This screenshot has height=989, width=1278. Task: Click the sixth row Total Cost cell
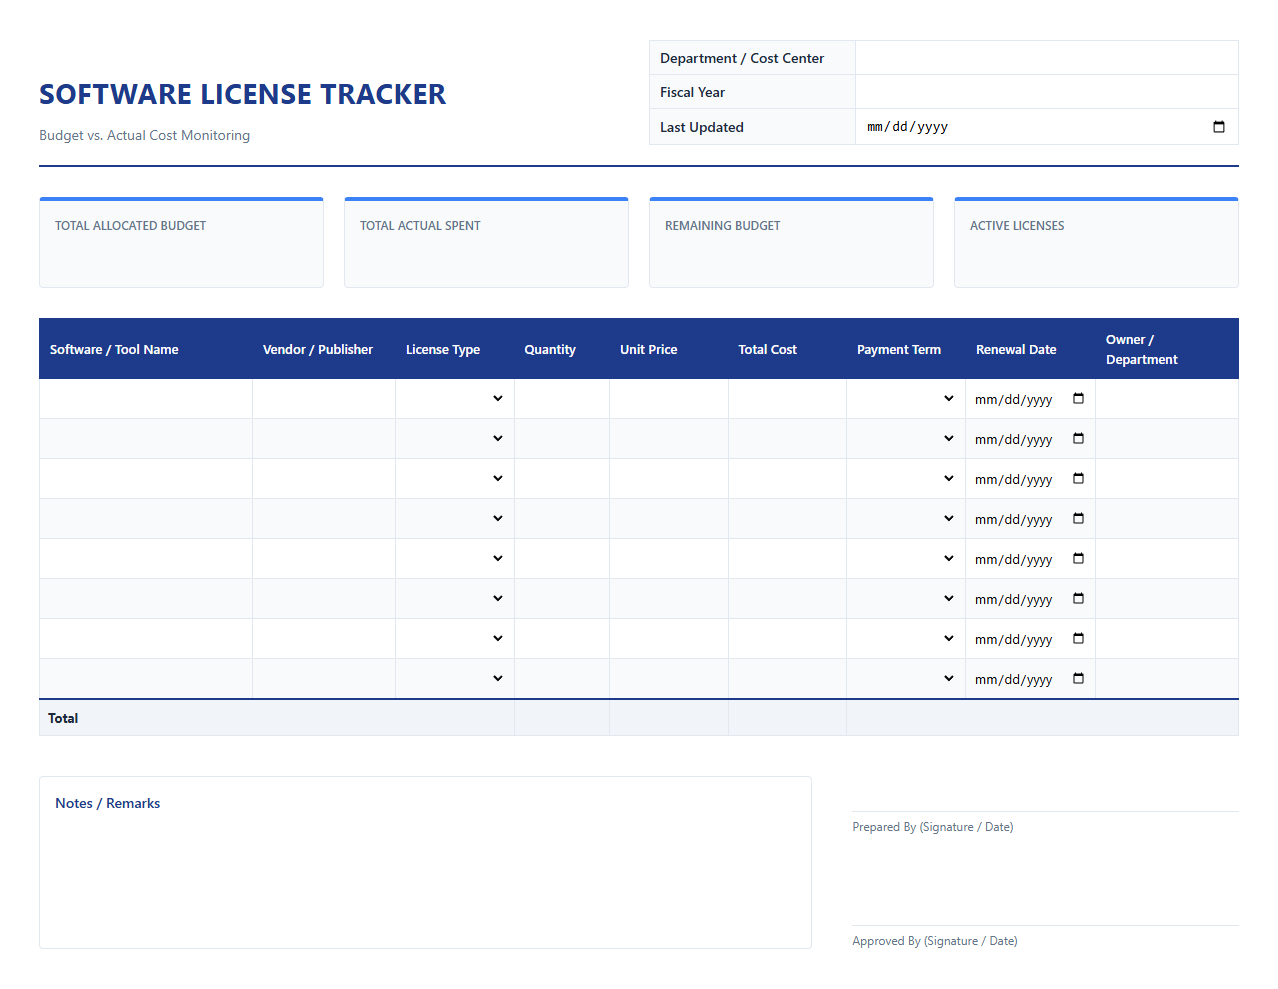click(x=787, y=599)
